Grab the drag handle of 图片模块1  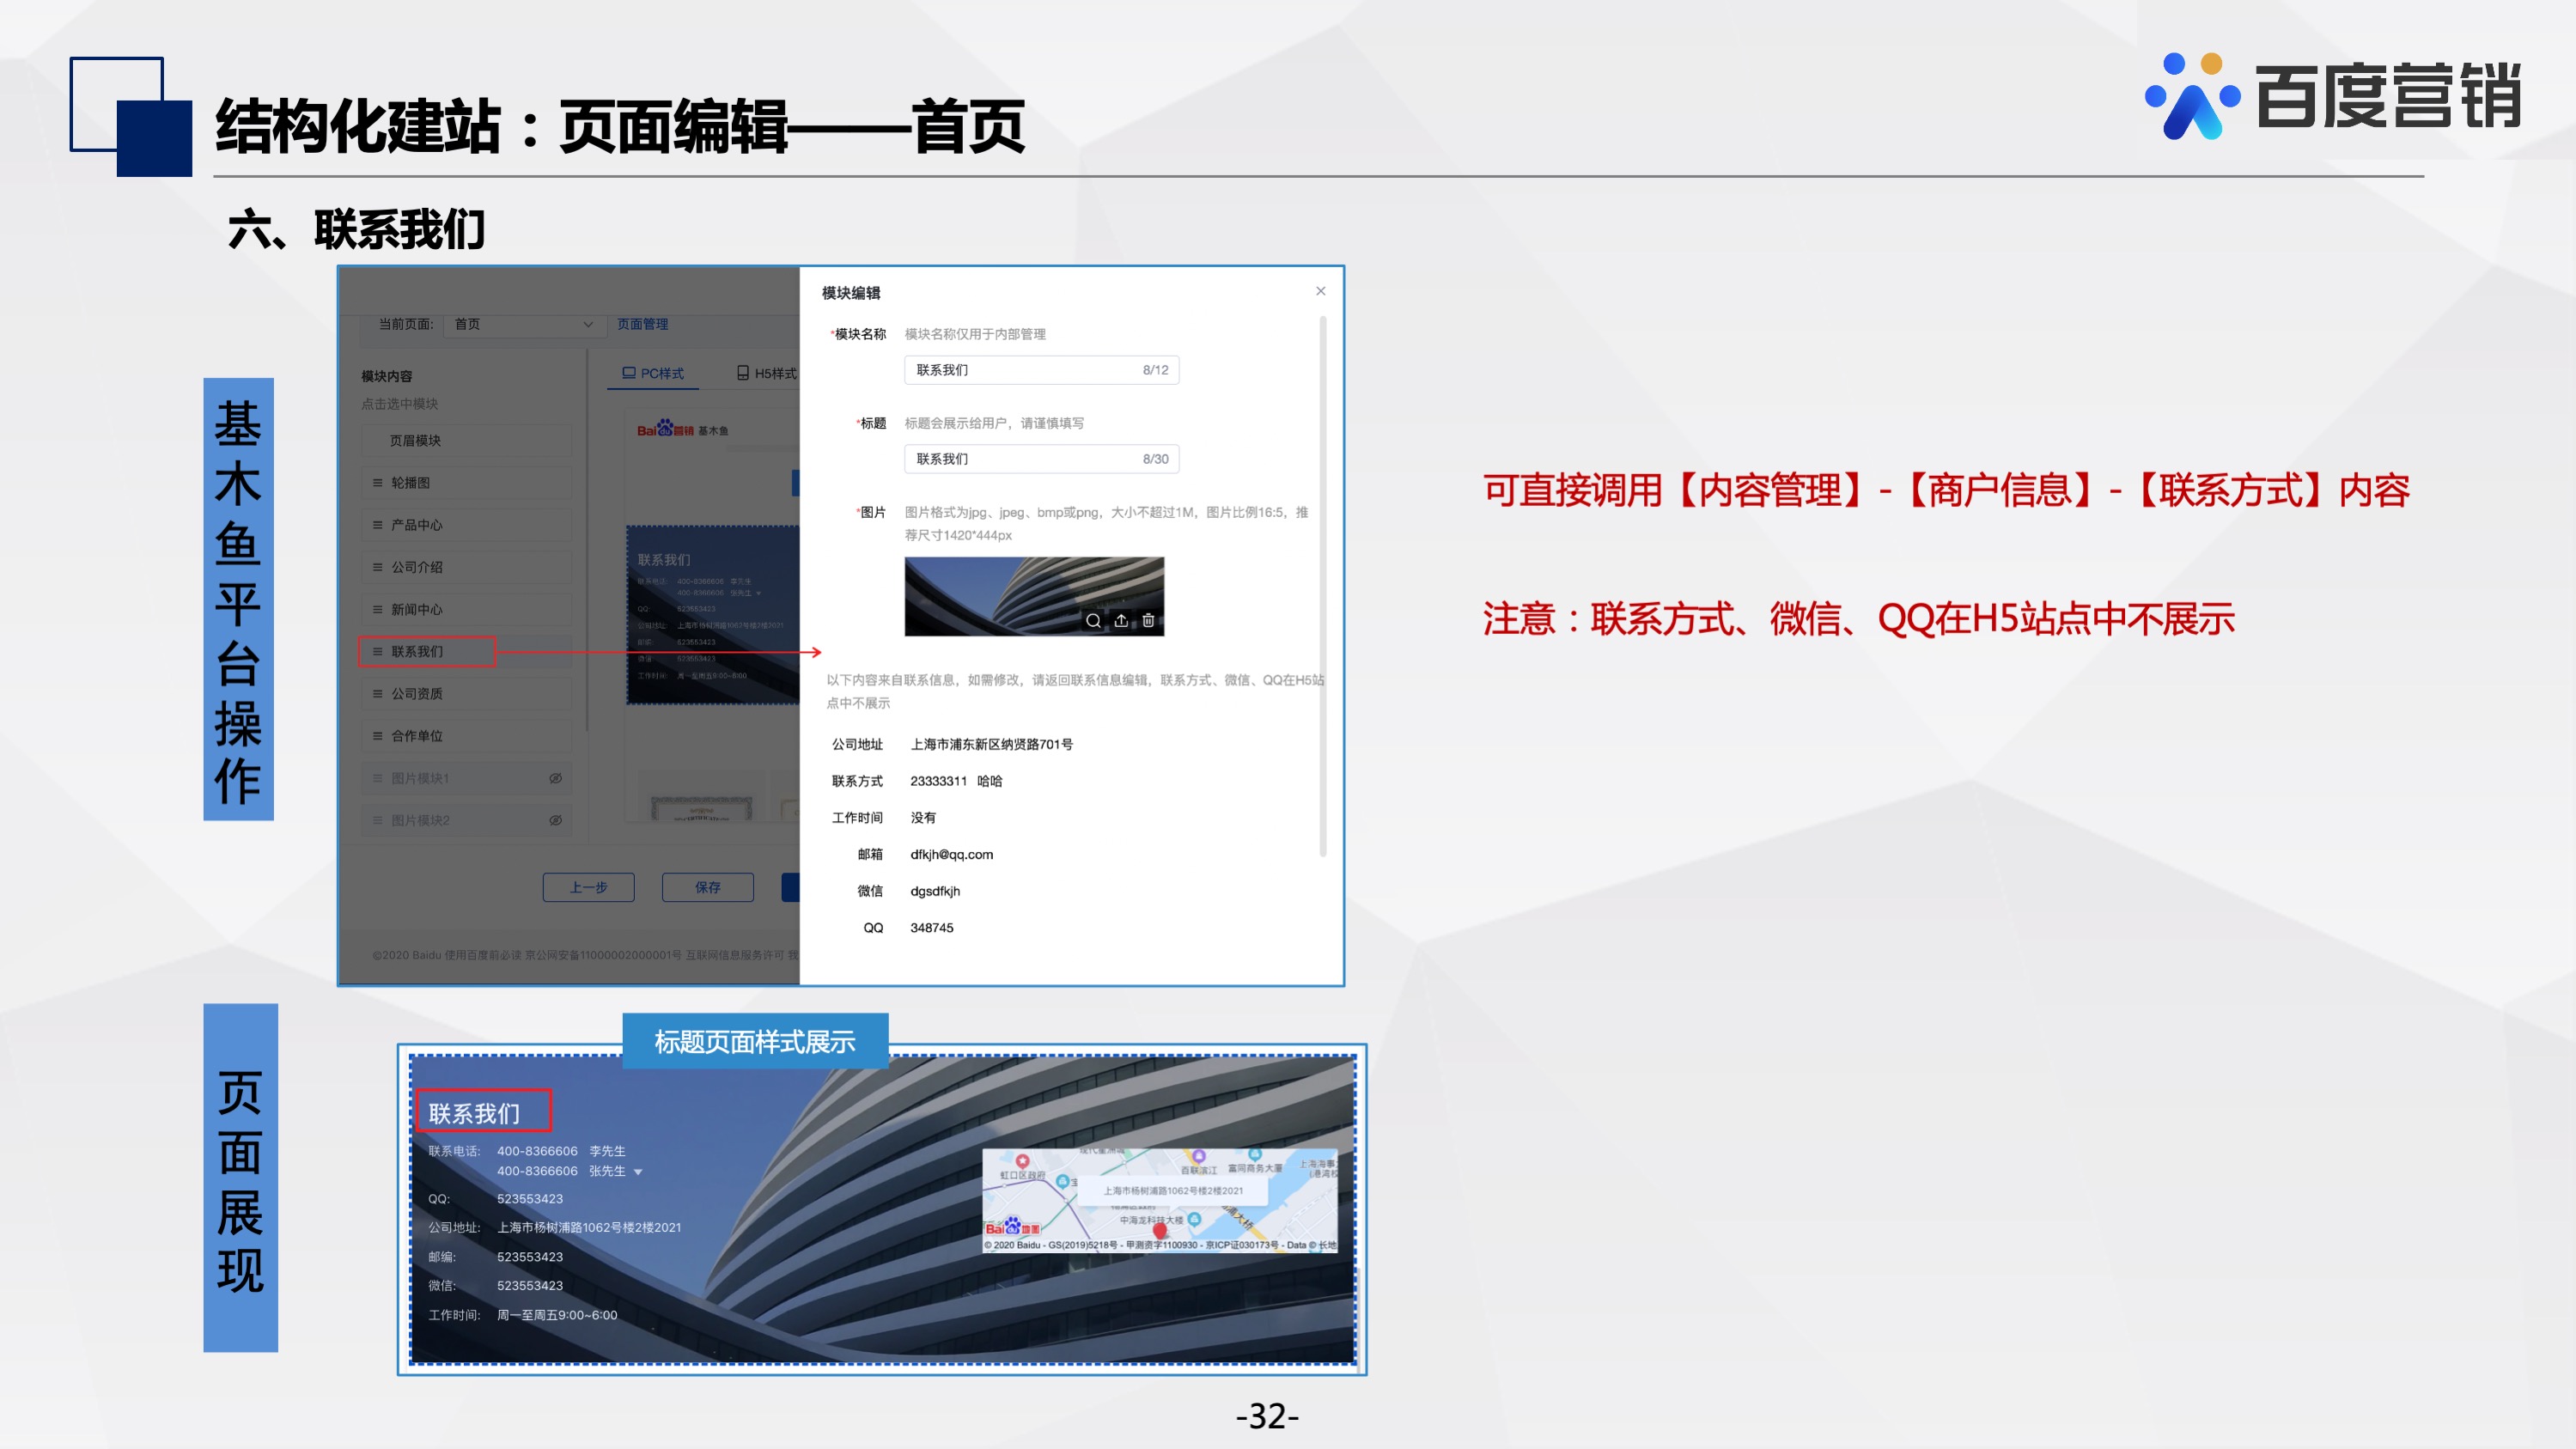(377, 778)
